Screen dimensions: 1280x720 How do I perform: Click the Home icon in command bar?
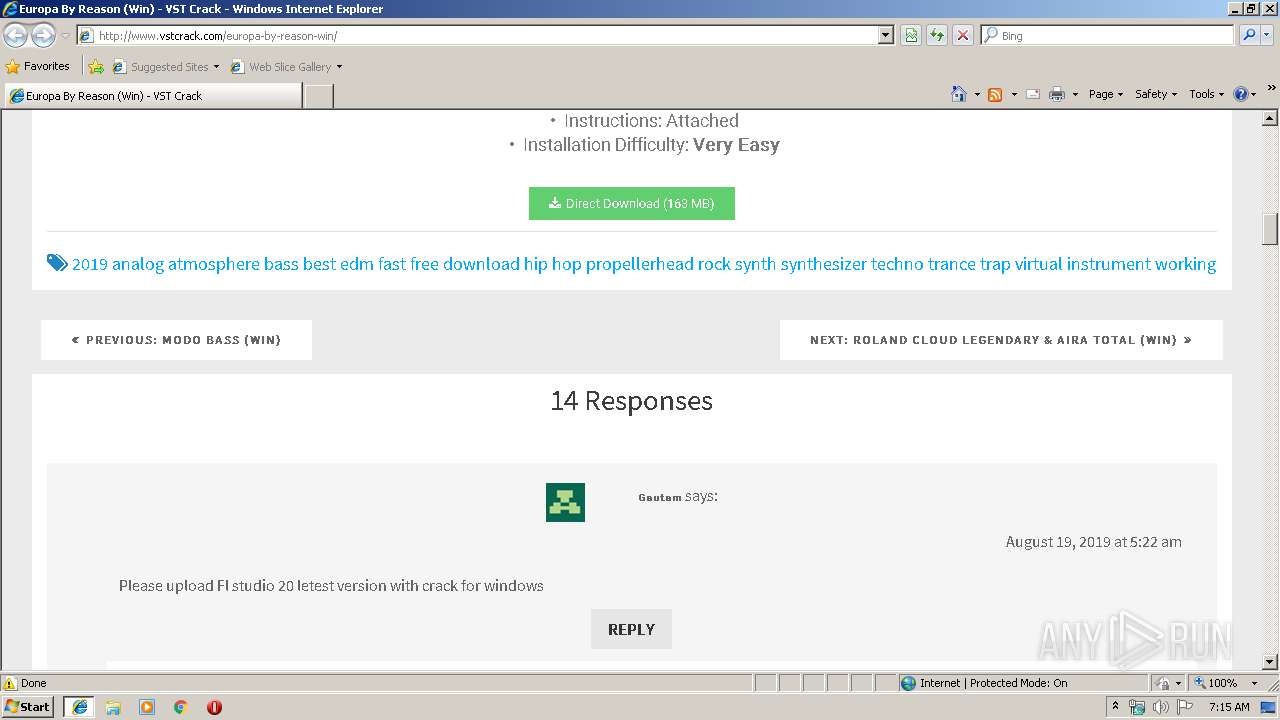tap(958, 94)
